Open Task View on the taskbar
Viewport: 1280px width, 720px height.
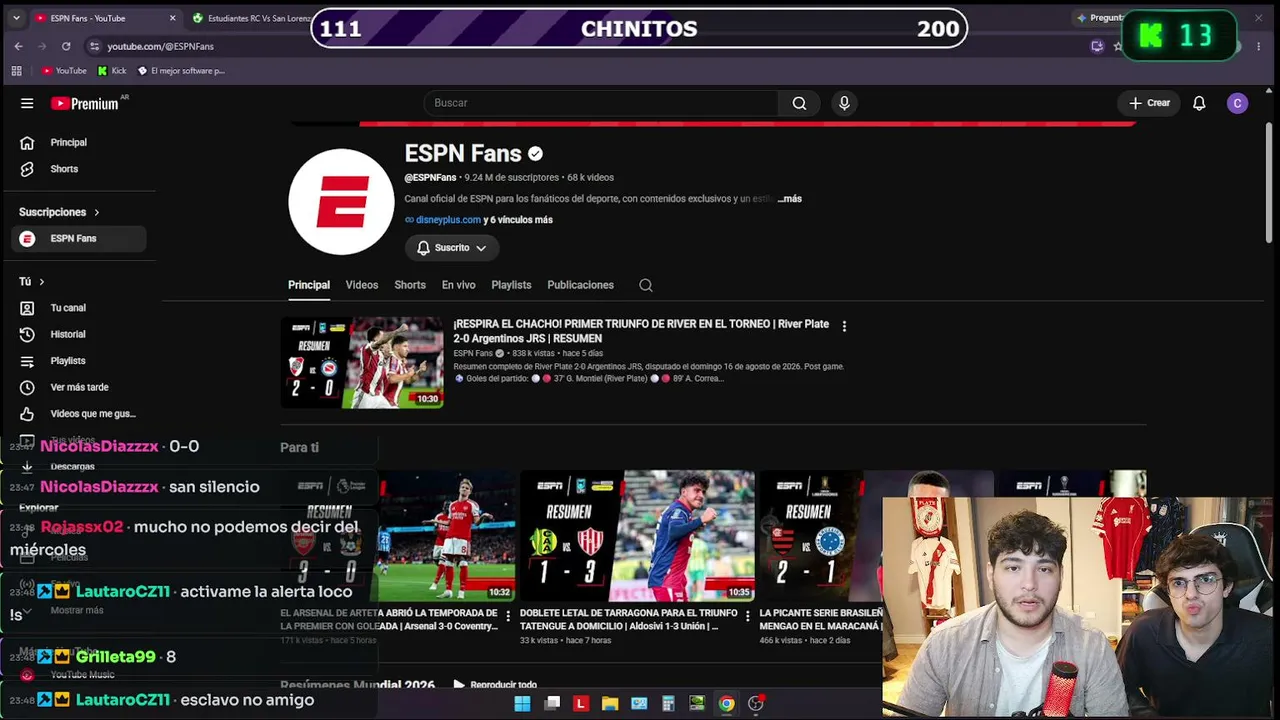[551, 704]
